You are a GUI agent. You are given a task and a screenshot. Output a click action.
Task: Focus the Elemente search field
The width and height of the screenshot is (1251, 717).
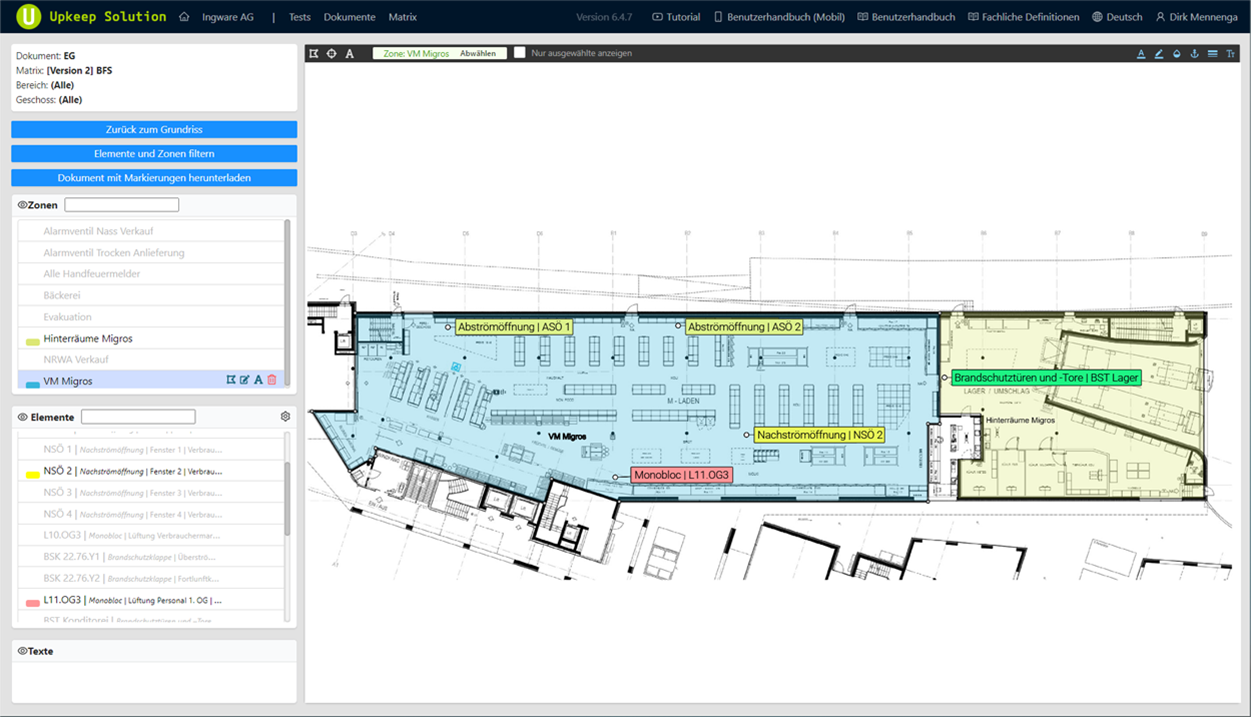(138, 417)
